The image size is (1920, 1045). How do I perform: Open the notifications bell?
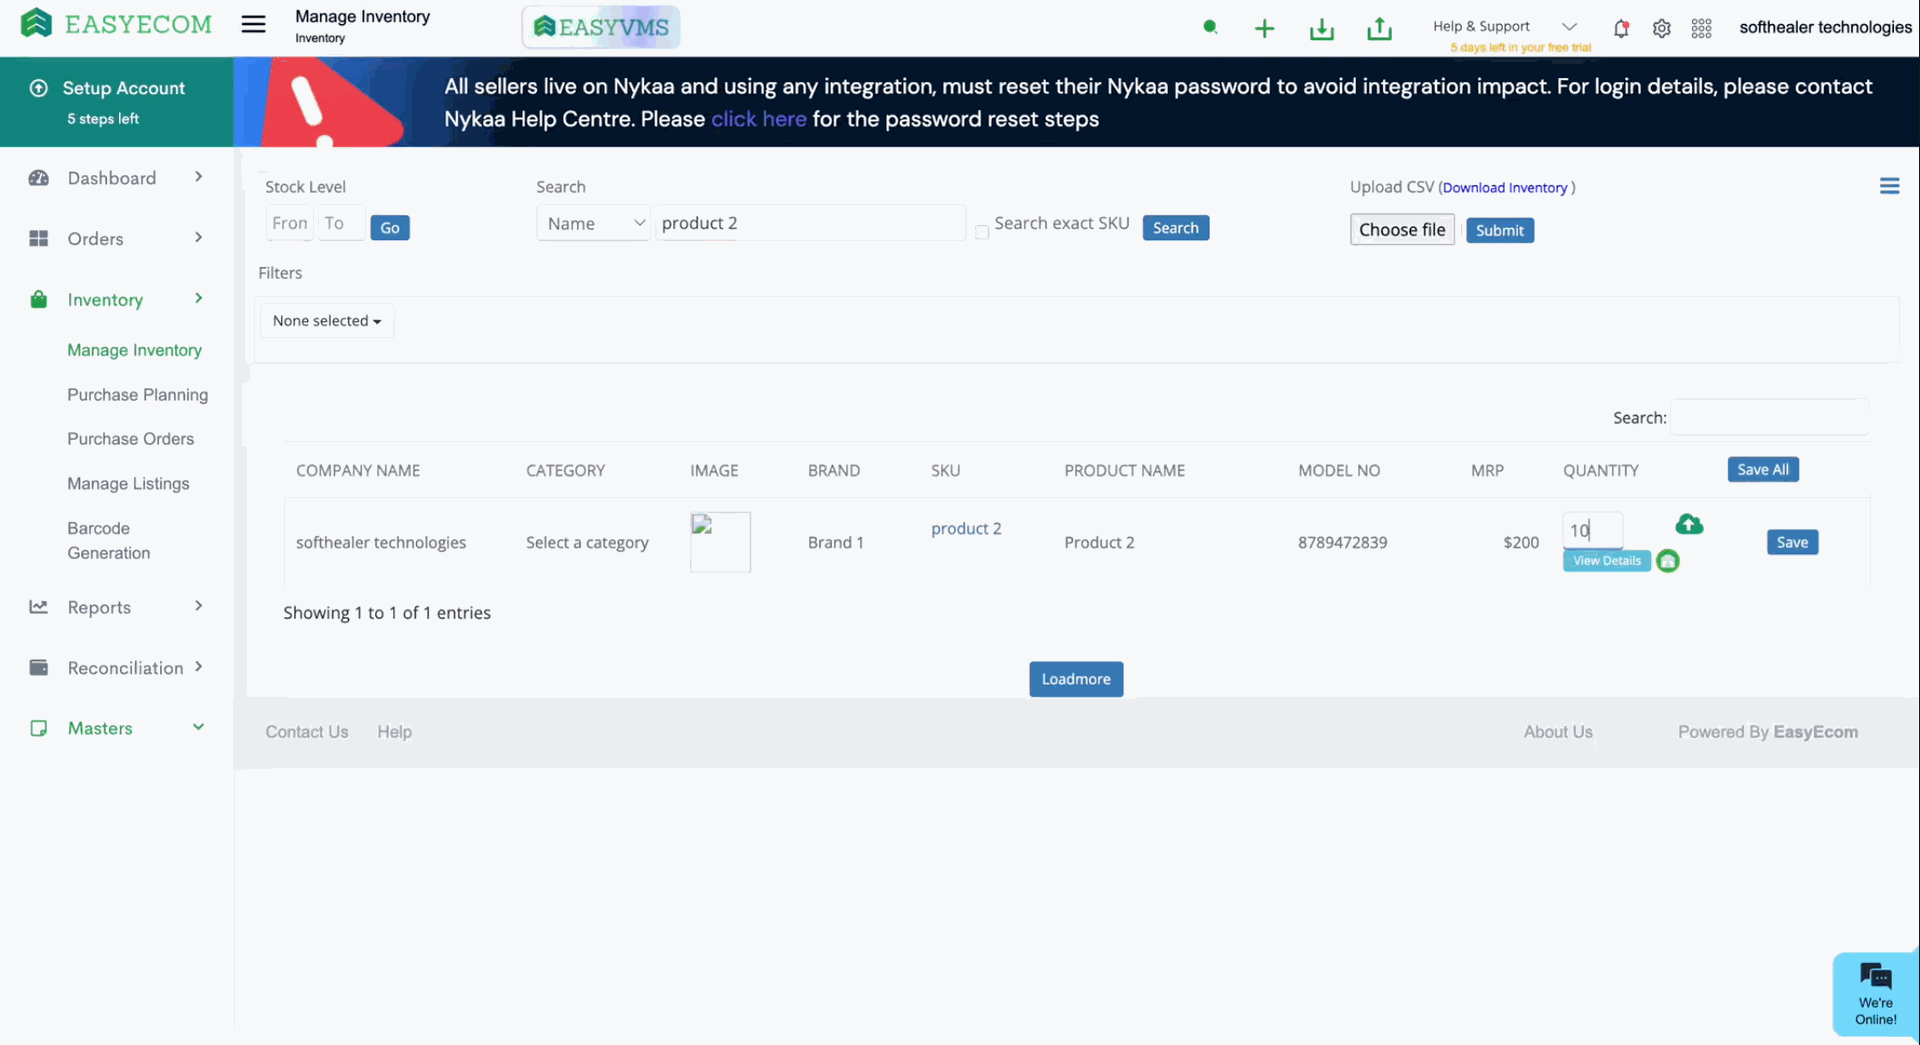pyautogui.click(x=1621, y=28)
